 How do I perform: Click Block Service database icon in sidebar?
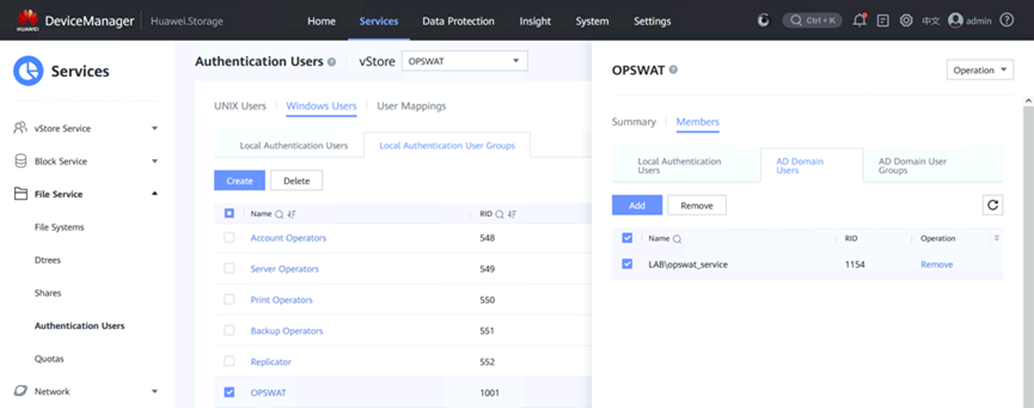coord(20,161)
